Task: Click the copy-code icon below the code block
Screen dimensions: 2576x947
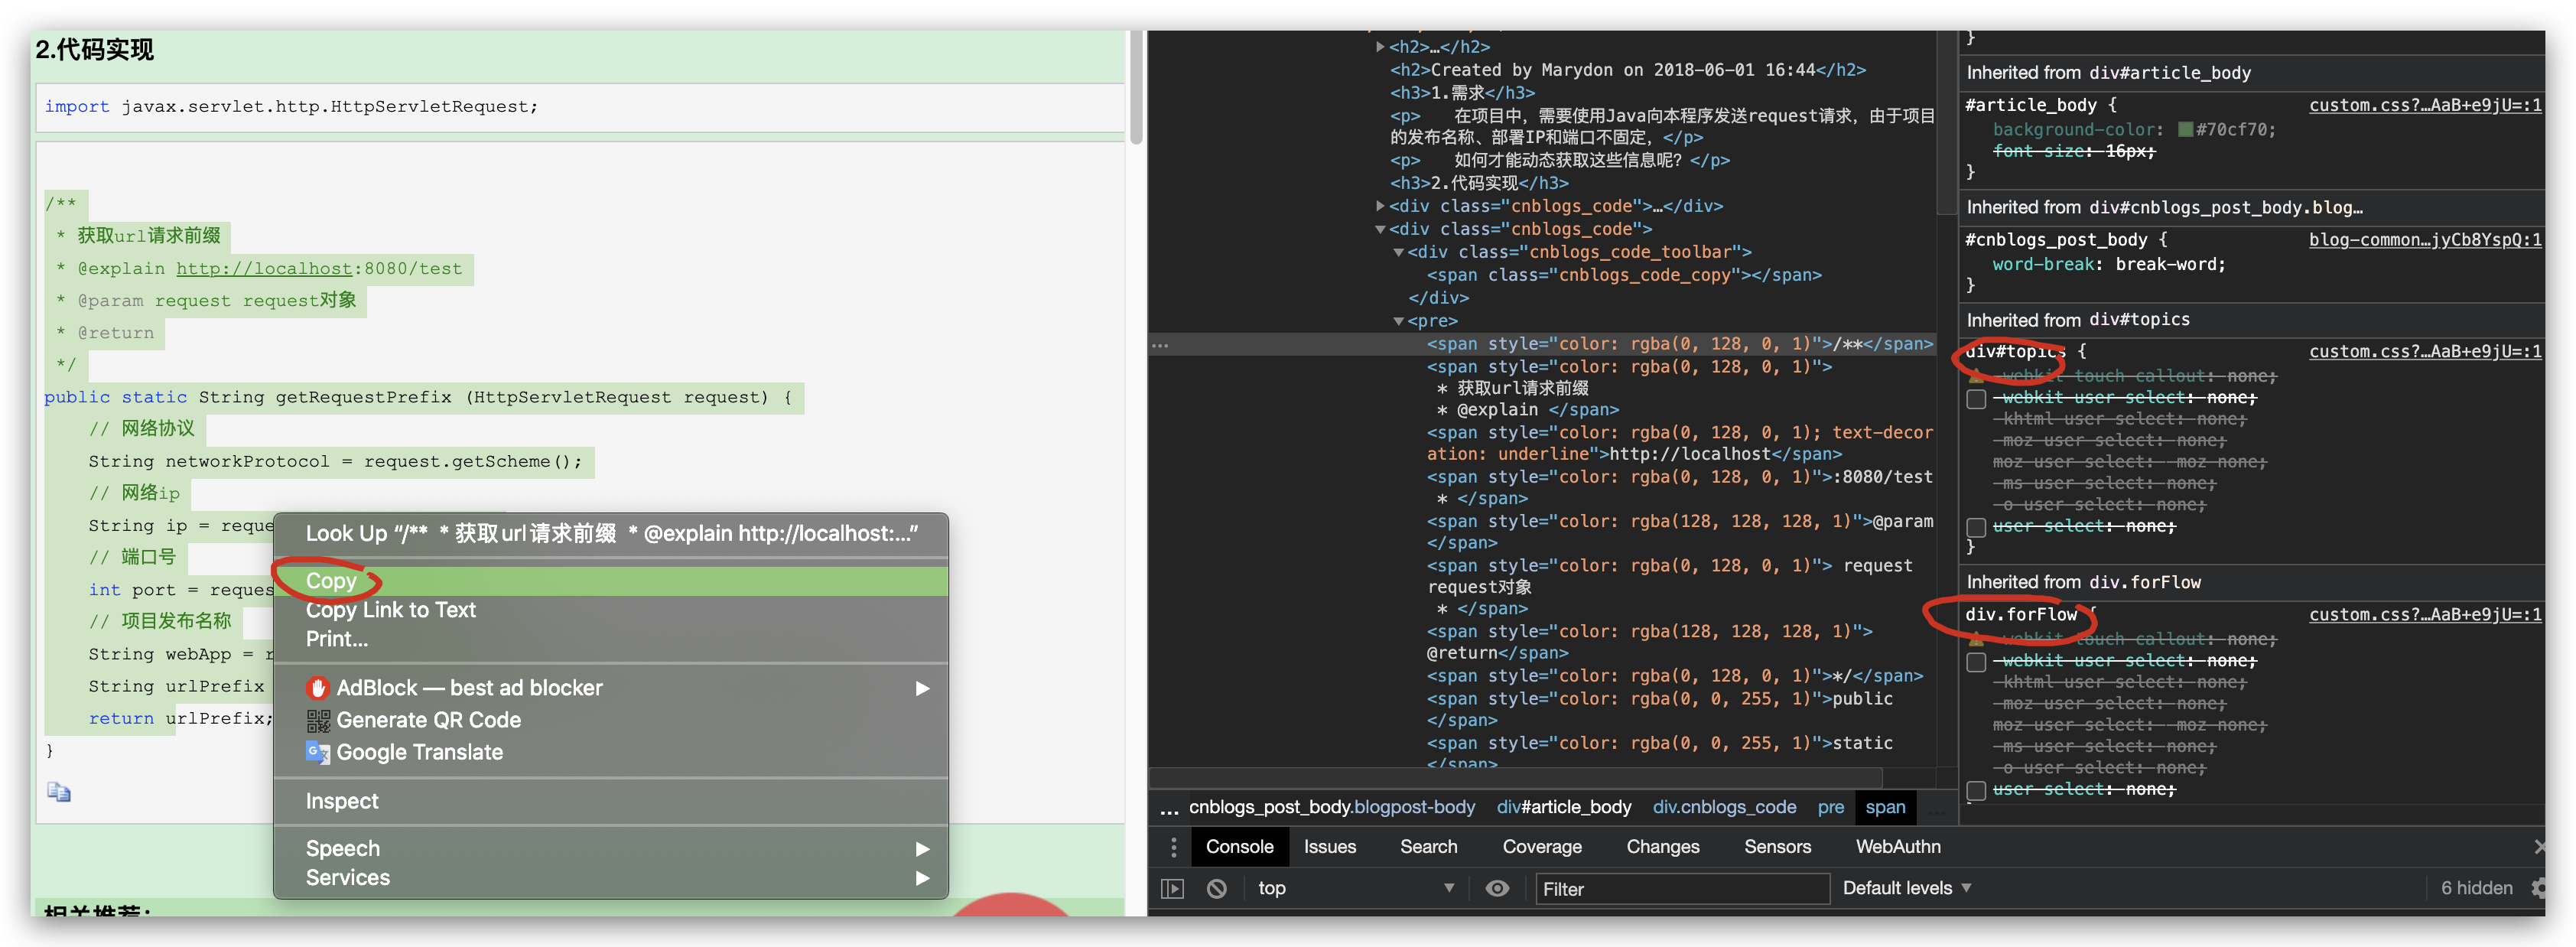Action: (59, 792)
